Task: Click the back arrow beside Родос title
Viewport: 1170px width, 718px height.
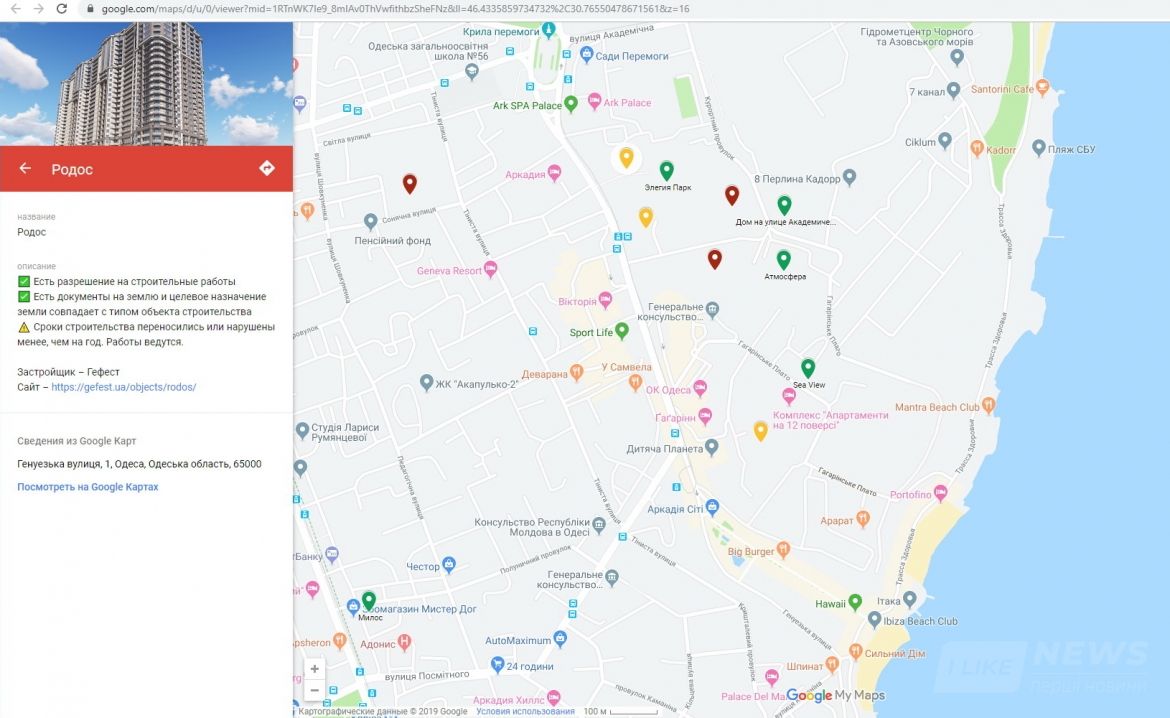Action: 25,169
